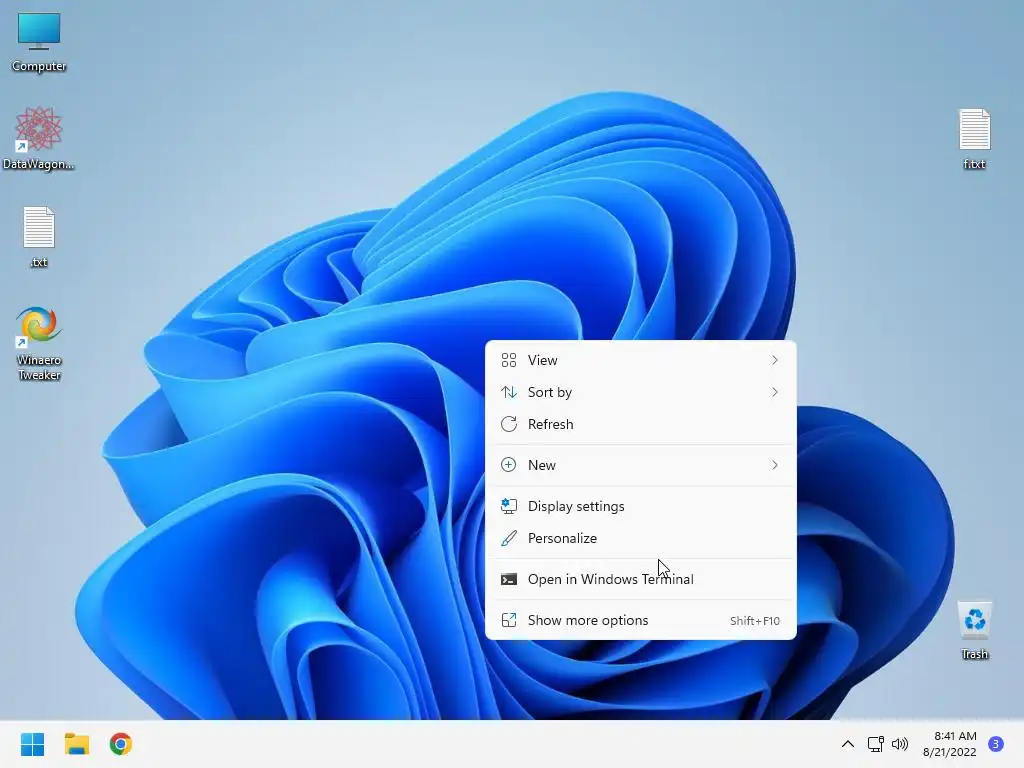Select the f.txt file icon
The width and height of the screenshot is (1024, 768).
[974, 139]
